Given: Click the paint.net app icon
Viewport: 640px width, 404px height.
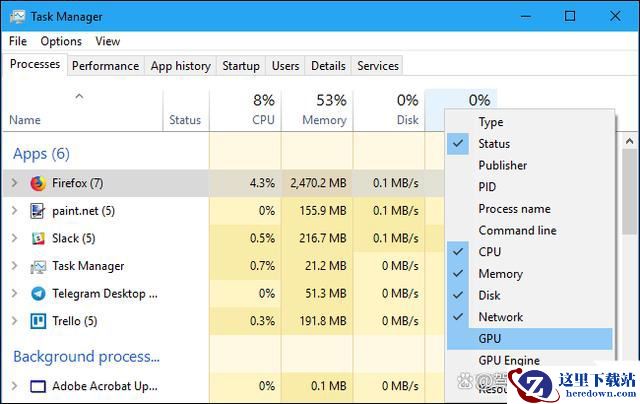Looking at the screenshot, I should 38,211.
